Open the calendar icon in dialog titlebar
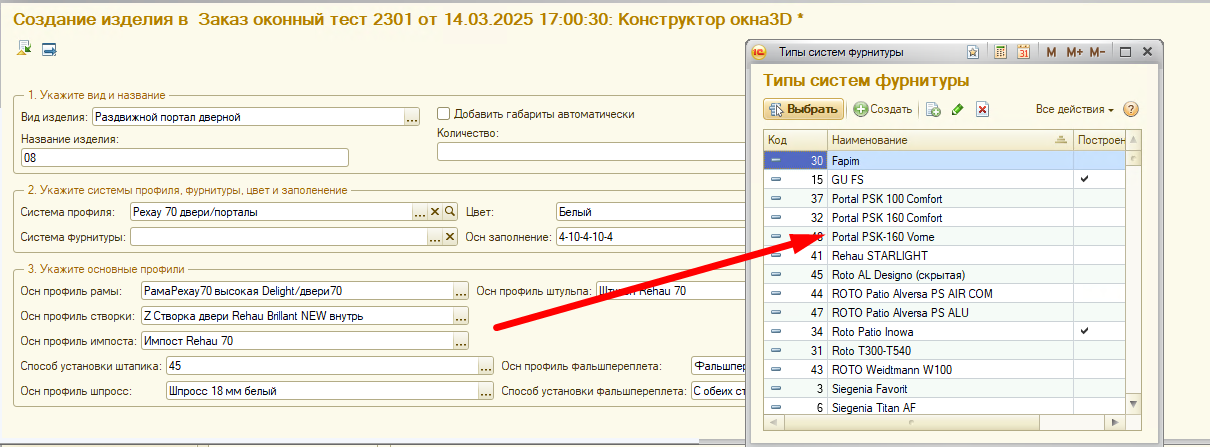The image size is (1210, 447). 1023,52
